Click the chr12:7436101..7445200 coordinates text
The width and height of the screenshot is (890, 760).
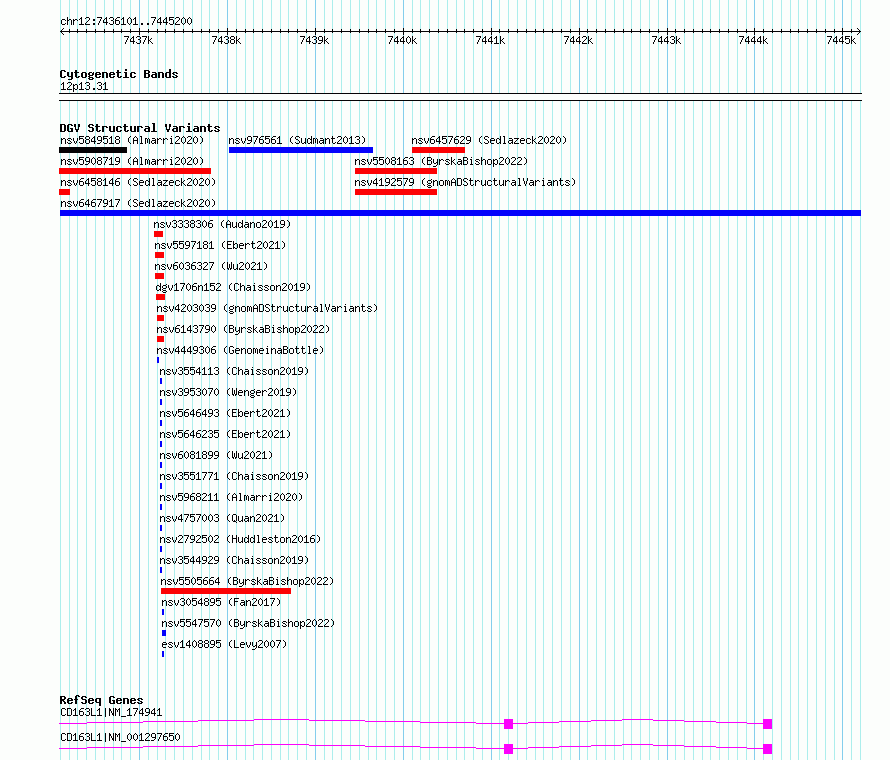tap(126, 22)
